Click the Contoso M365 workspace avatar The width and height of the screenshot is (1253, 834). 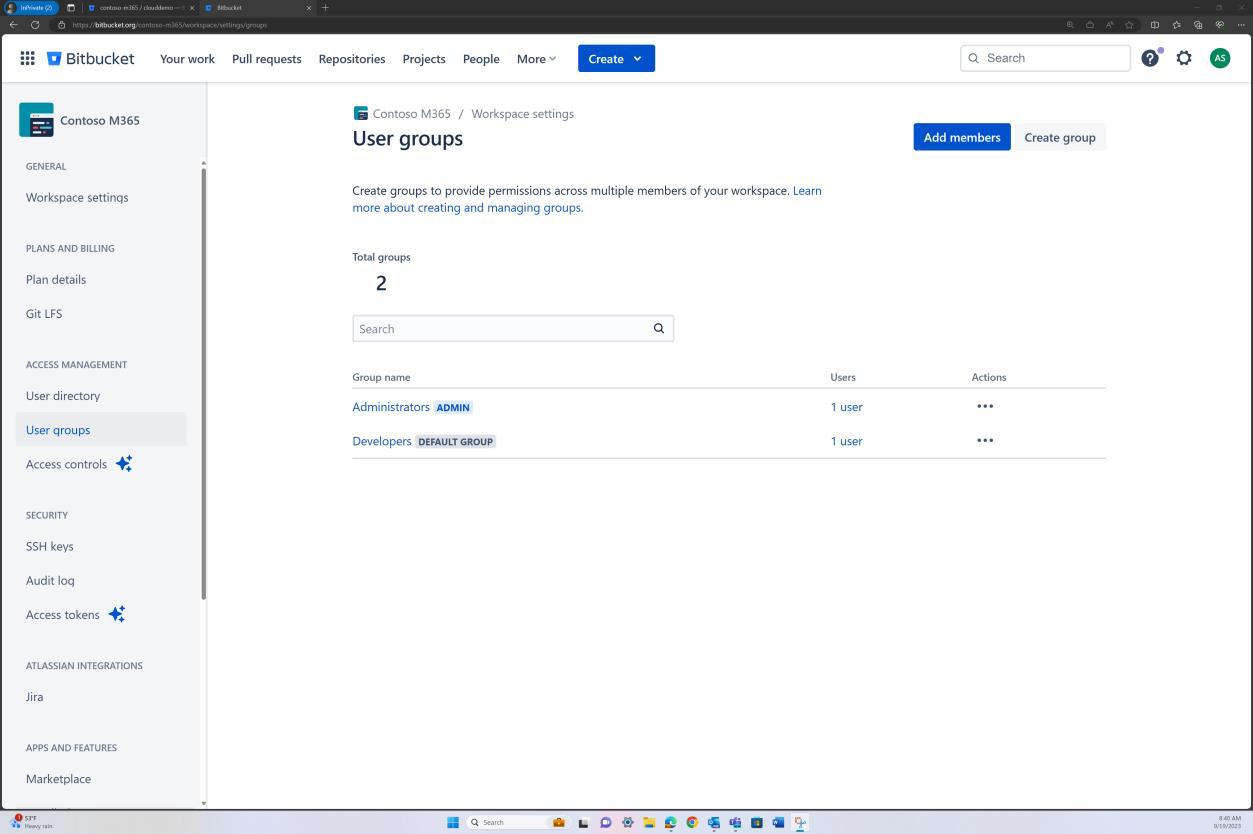coord(37,119)
